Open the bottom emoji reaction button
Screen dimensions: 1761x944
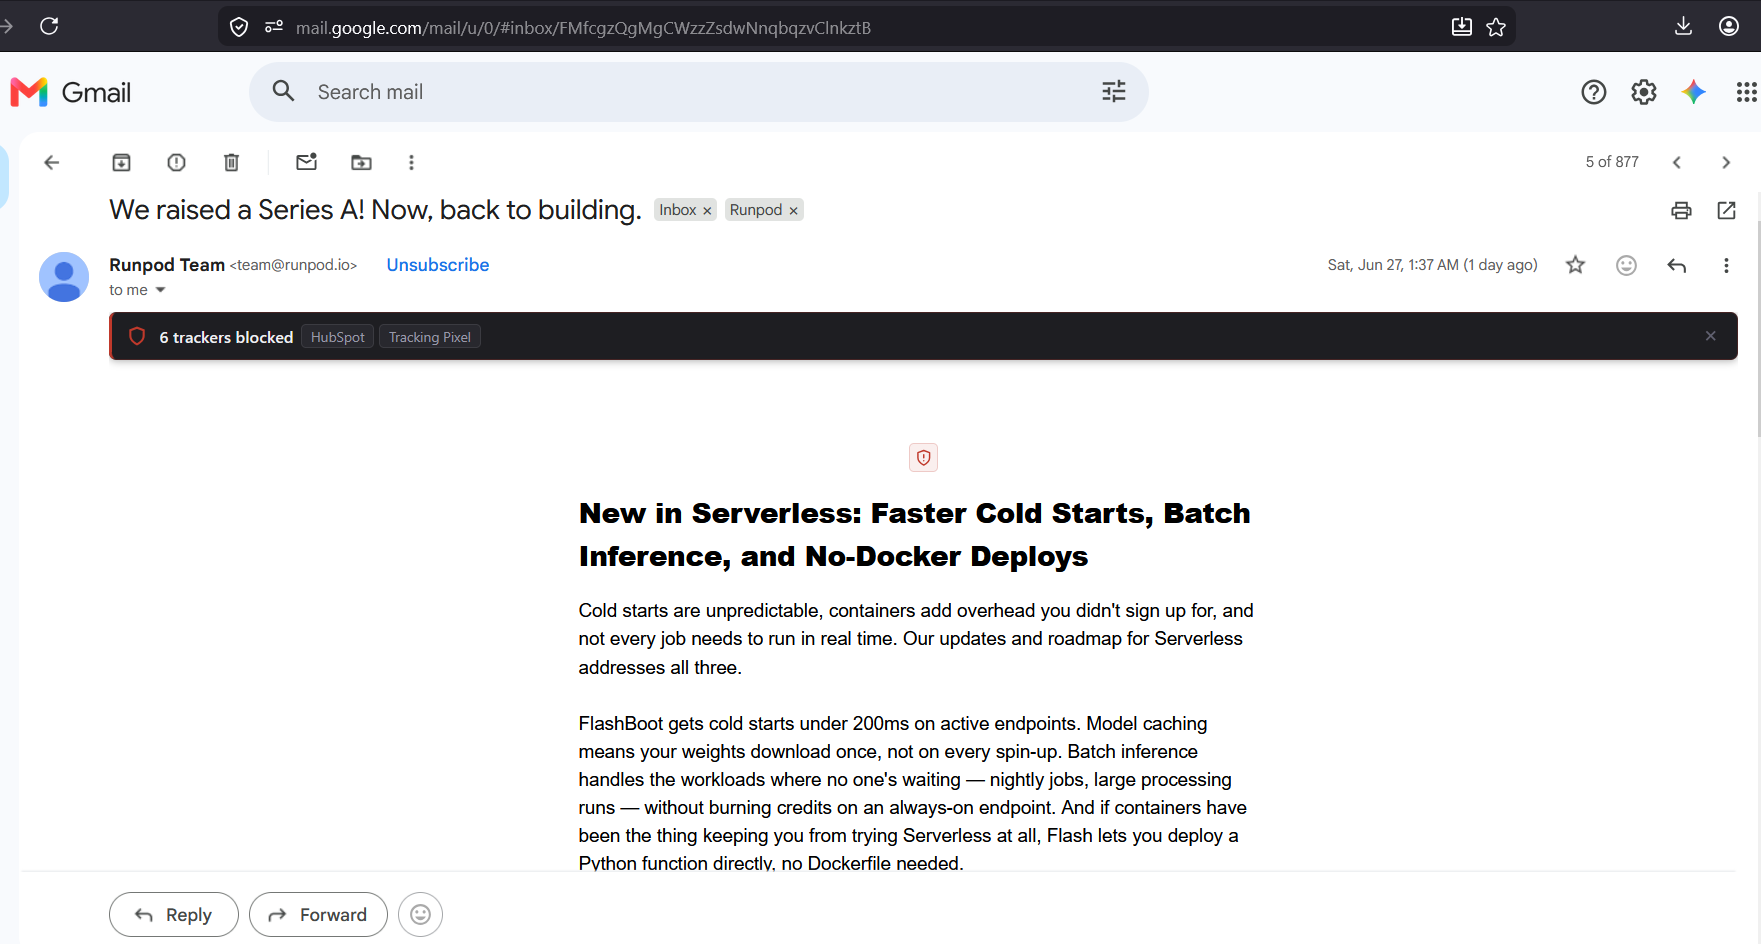tap(421, 915)
